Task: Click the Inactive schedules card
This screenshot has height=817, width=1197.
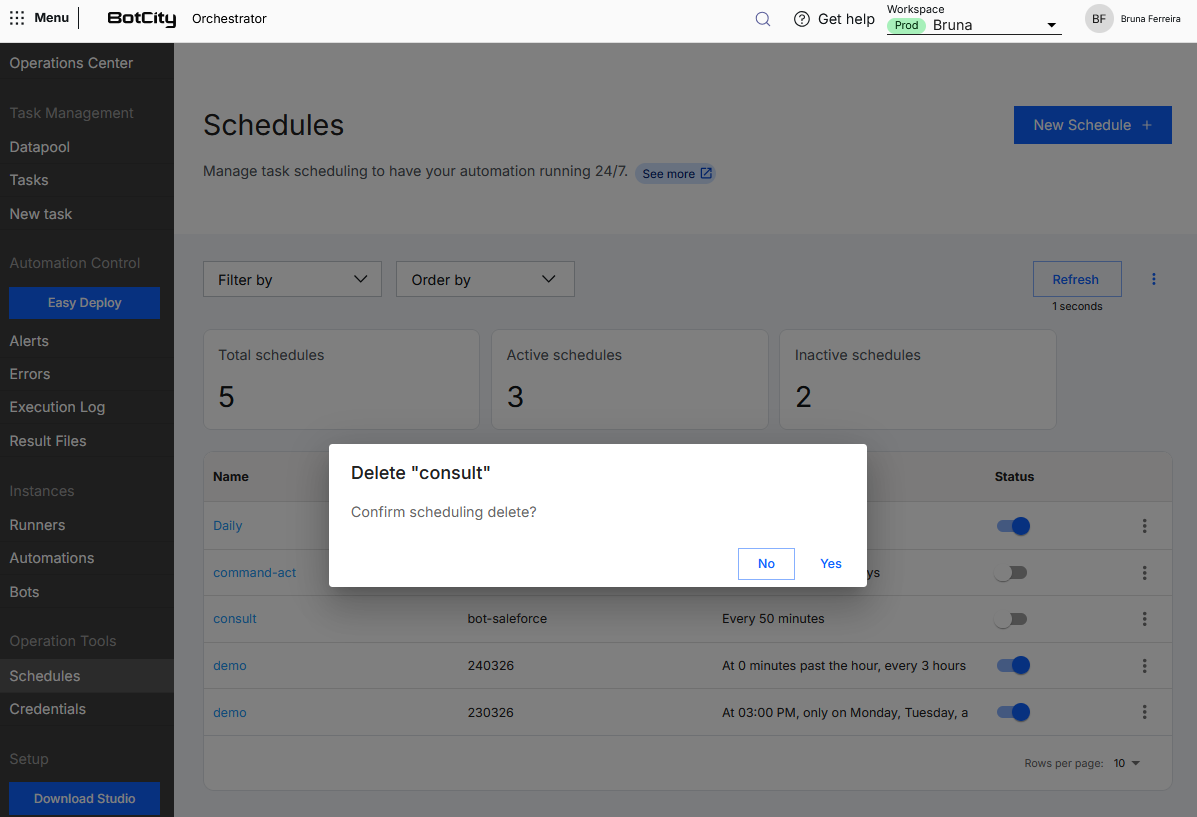Action: coord(918,379)
